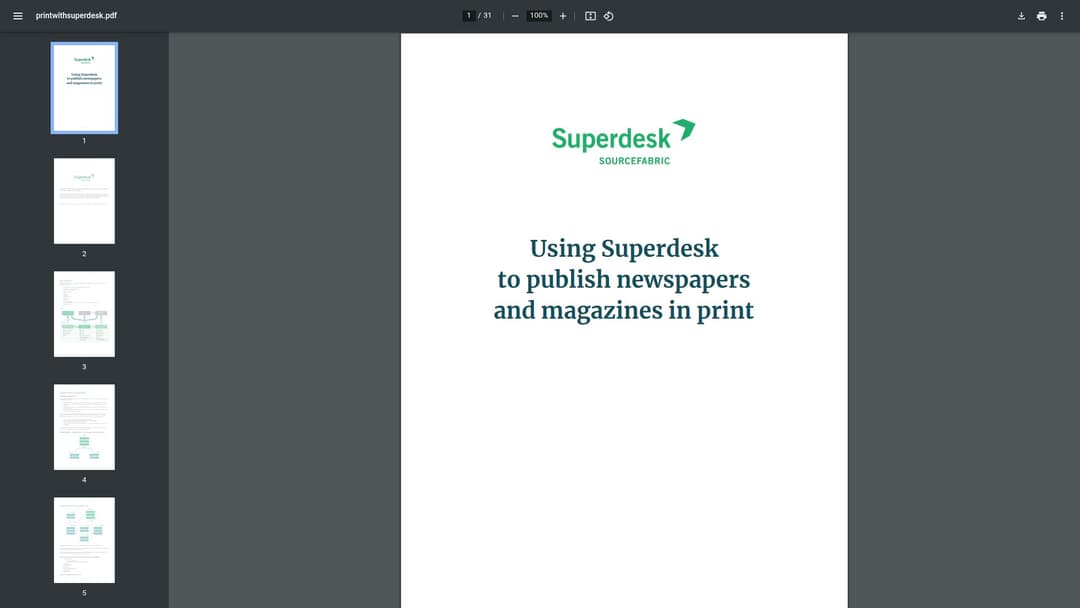Click the printwithsuperdesk.pdf file name
The height and width of the screenshot is (608, 1080).
(x=76, y=16)
